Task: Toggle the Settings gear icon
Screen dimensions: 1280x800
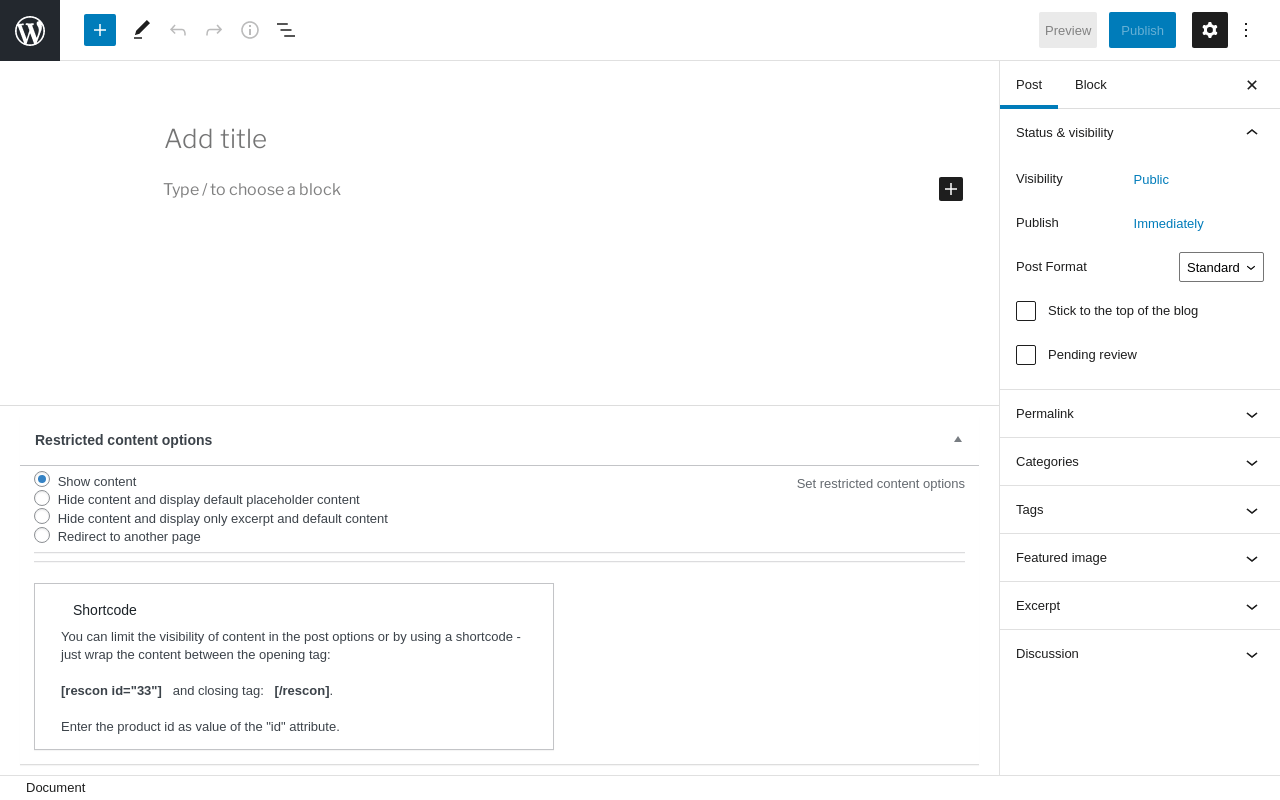Action: coord(1210,30)
